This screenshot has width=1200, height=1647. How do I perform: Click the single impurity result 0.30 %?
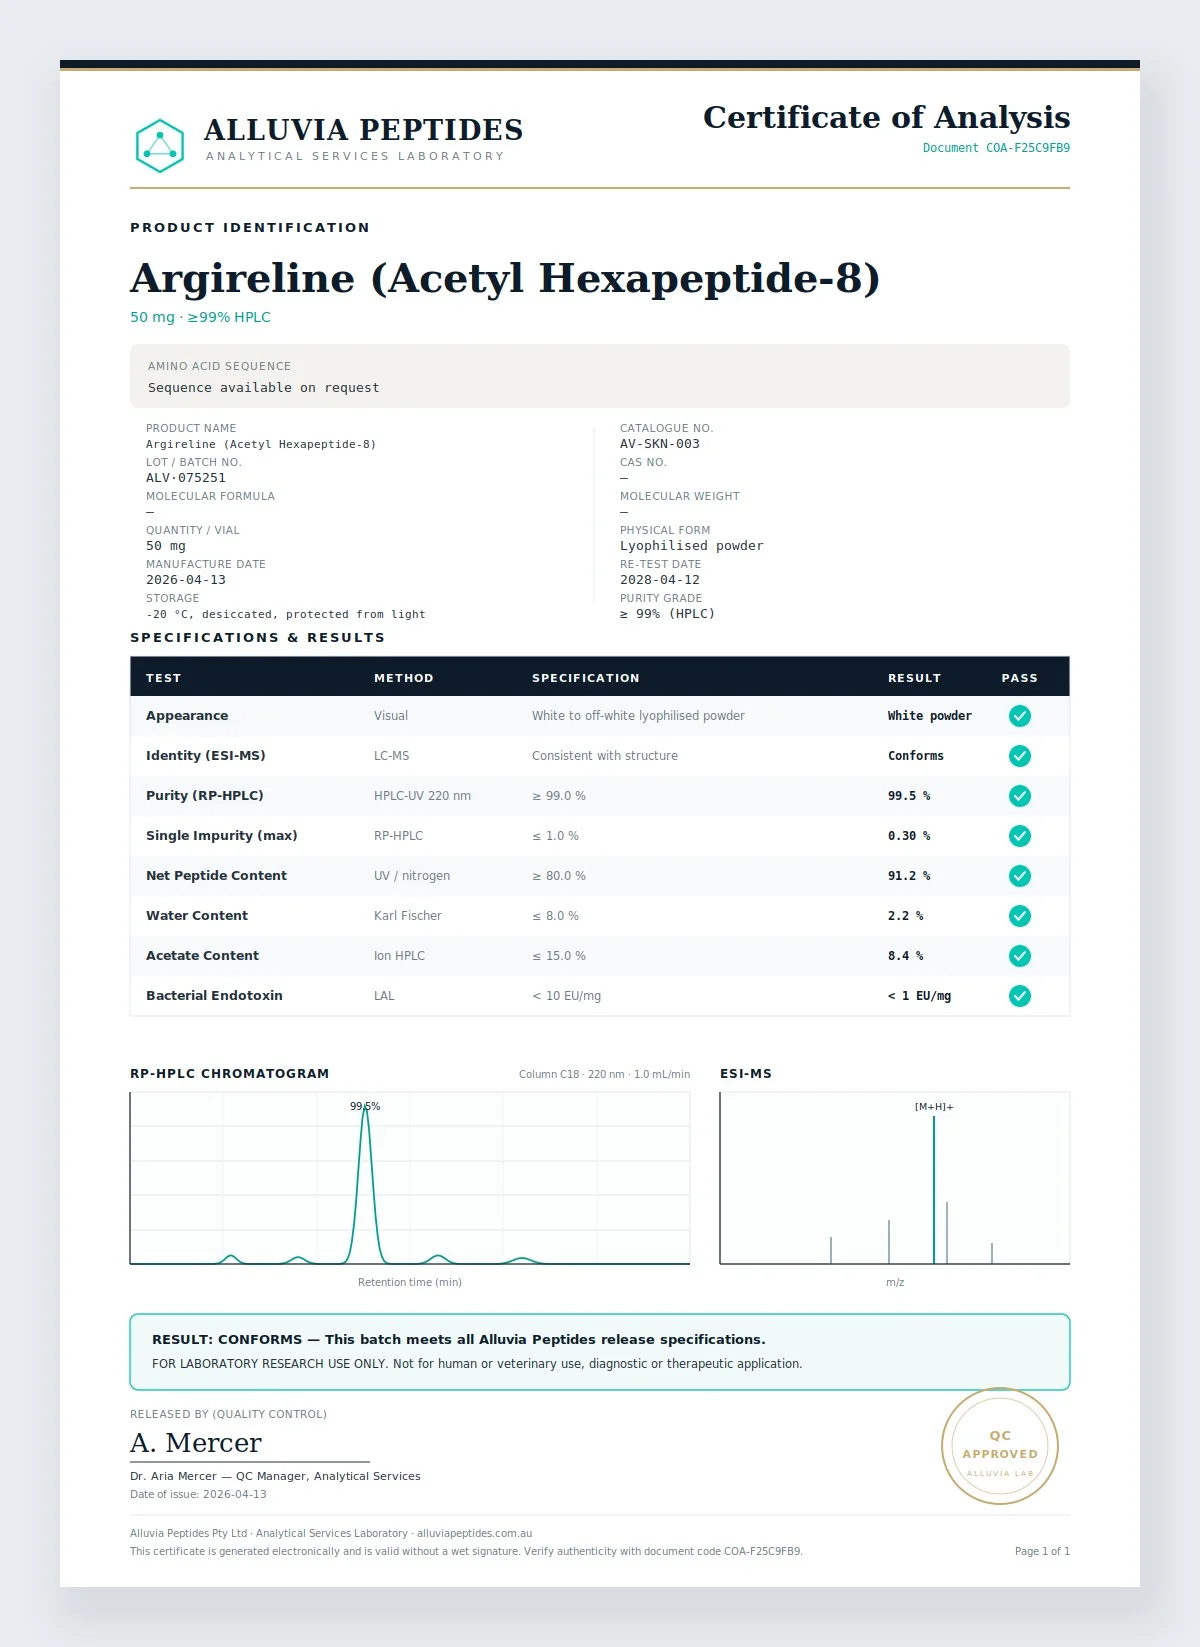pos(909,836)
